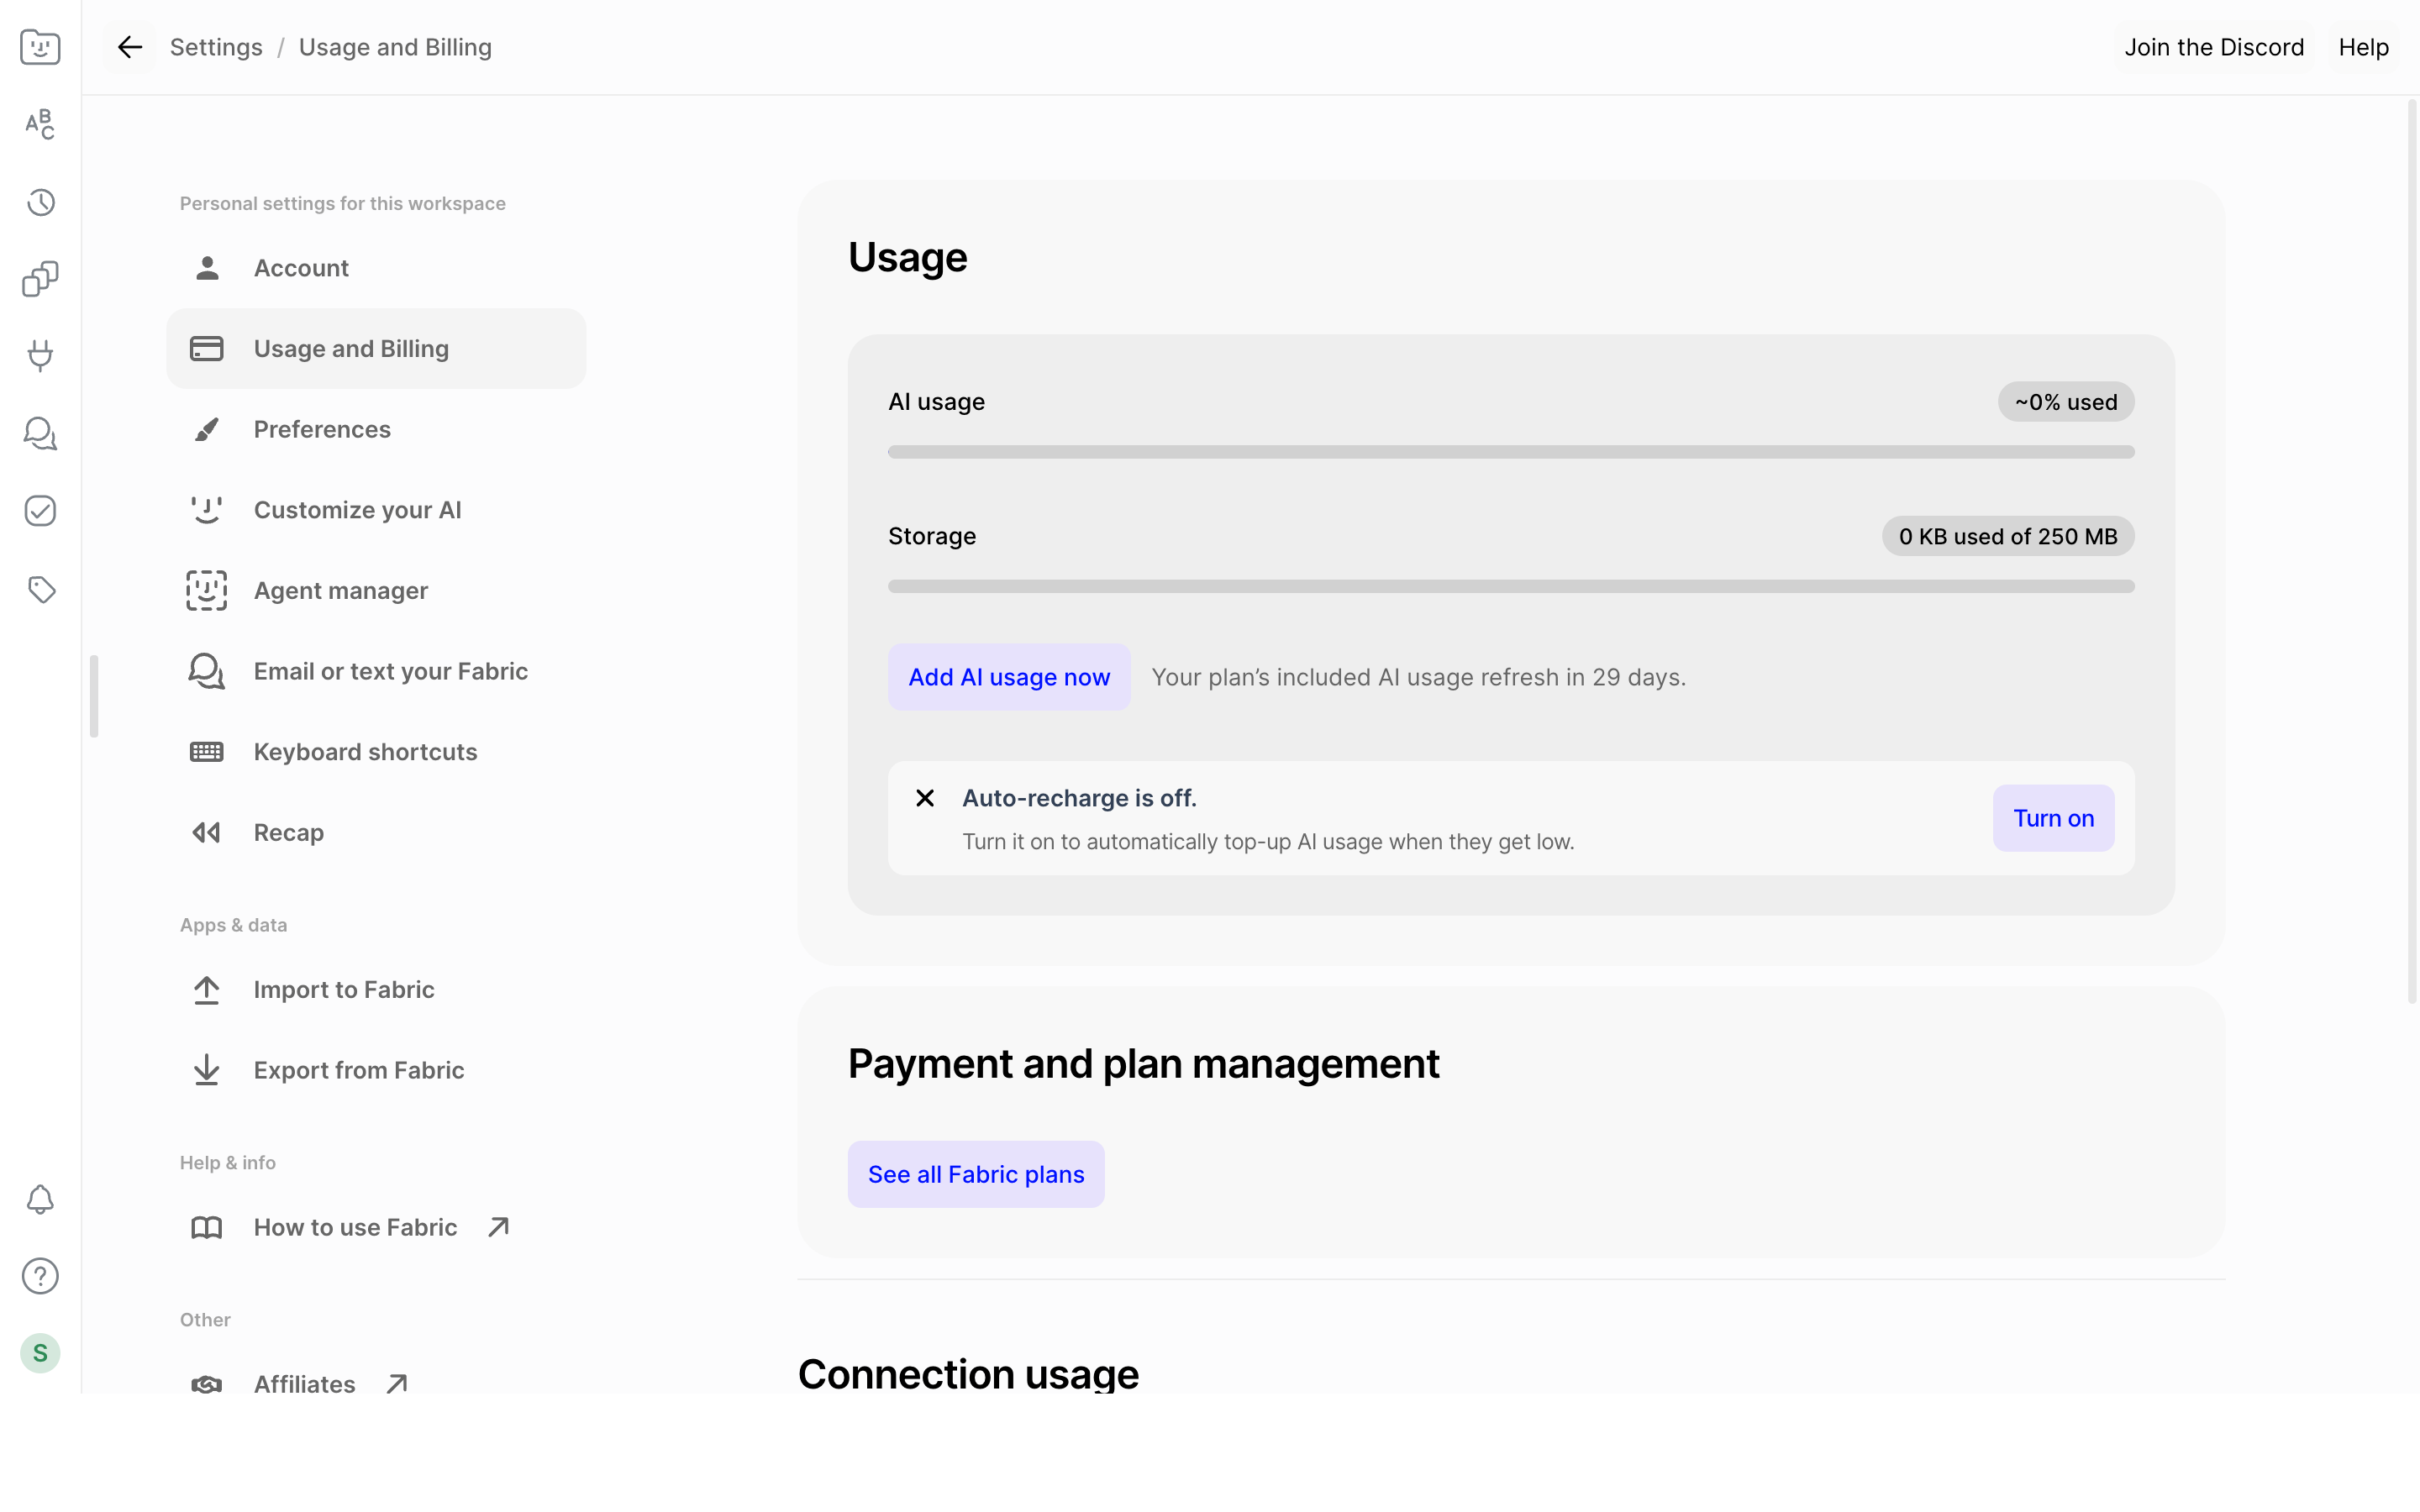Click the rewind icon beside Recap
The height and width of the screenshot is (1512, 2420).
click(207, 832)
